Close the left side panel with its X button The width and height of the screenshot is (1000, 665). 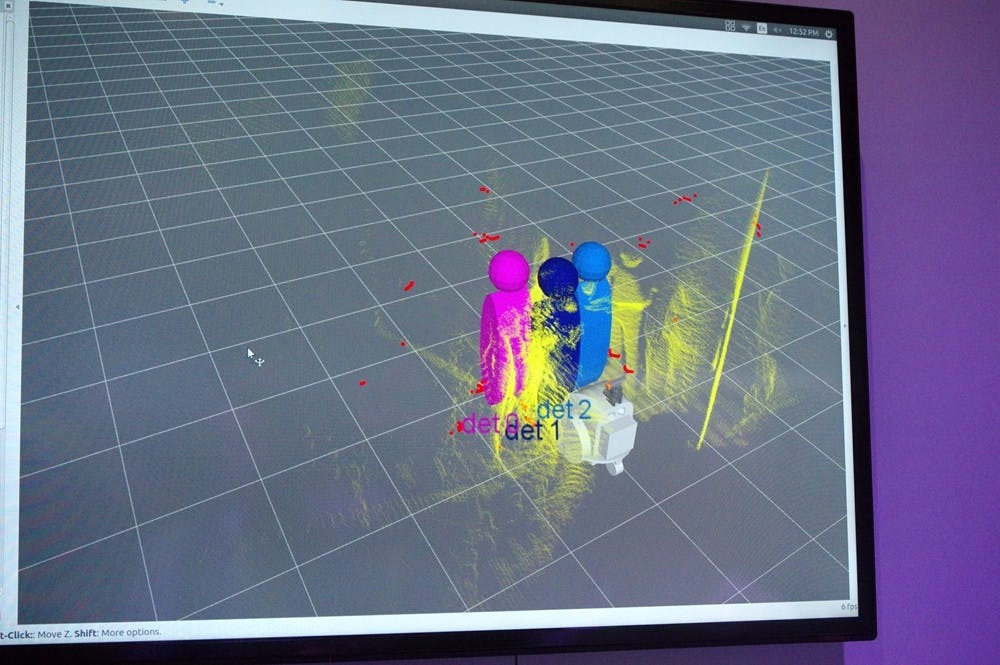click(x=8, y=5)
